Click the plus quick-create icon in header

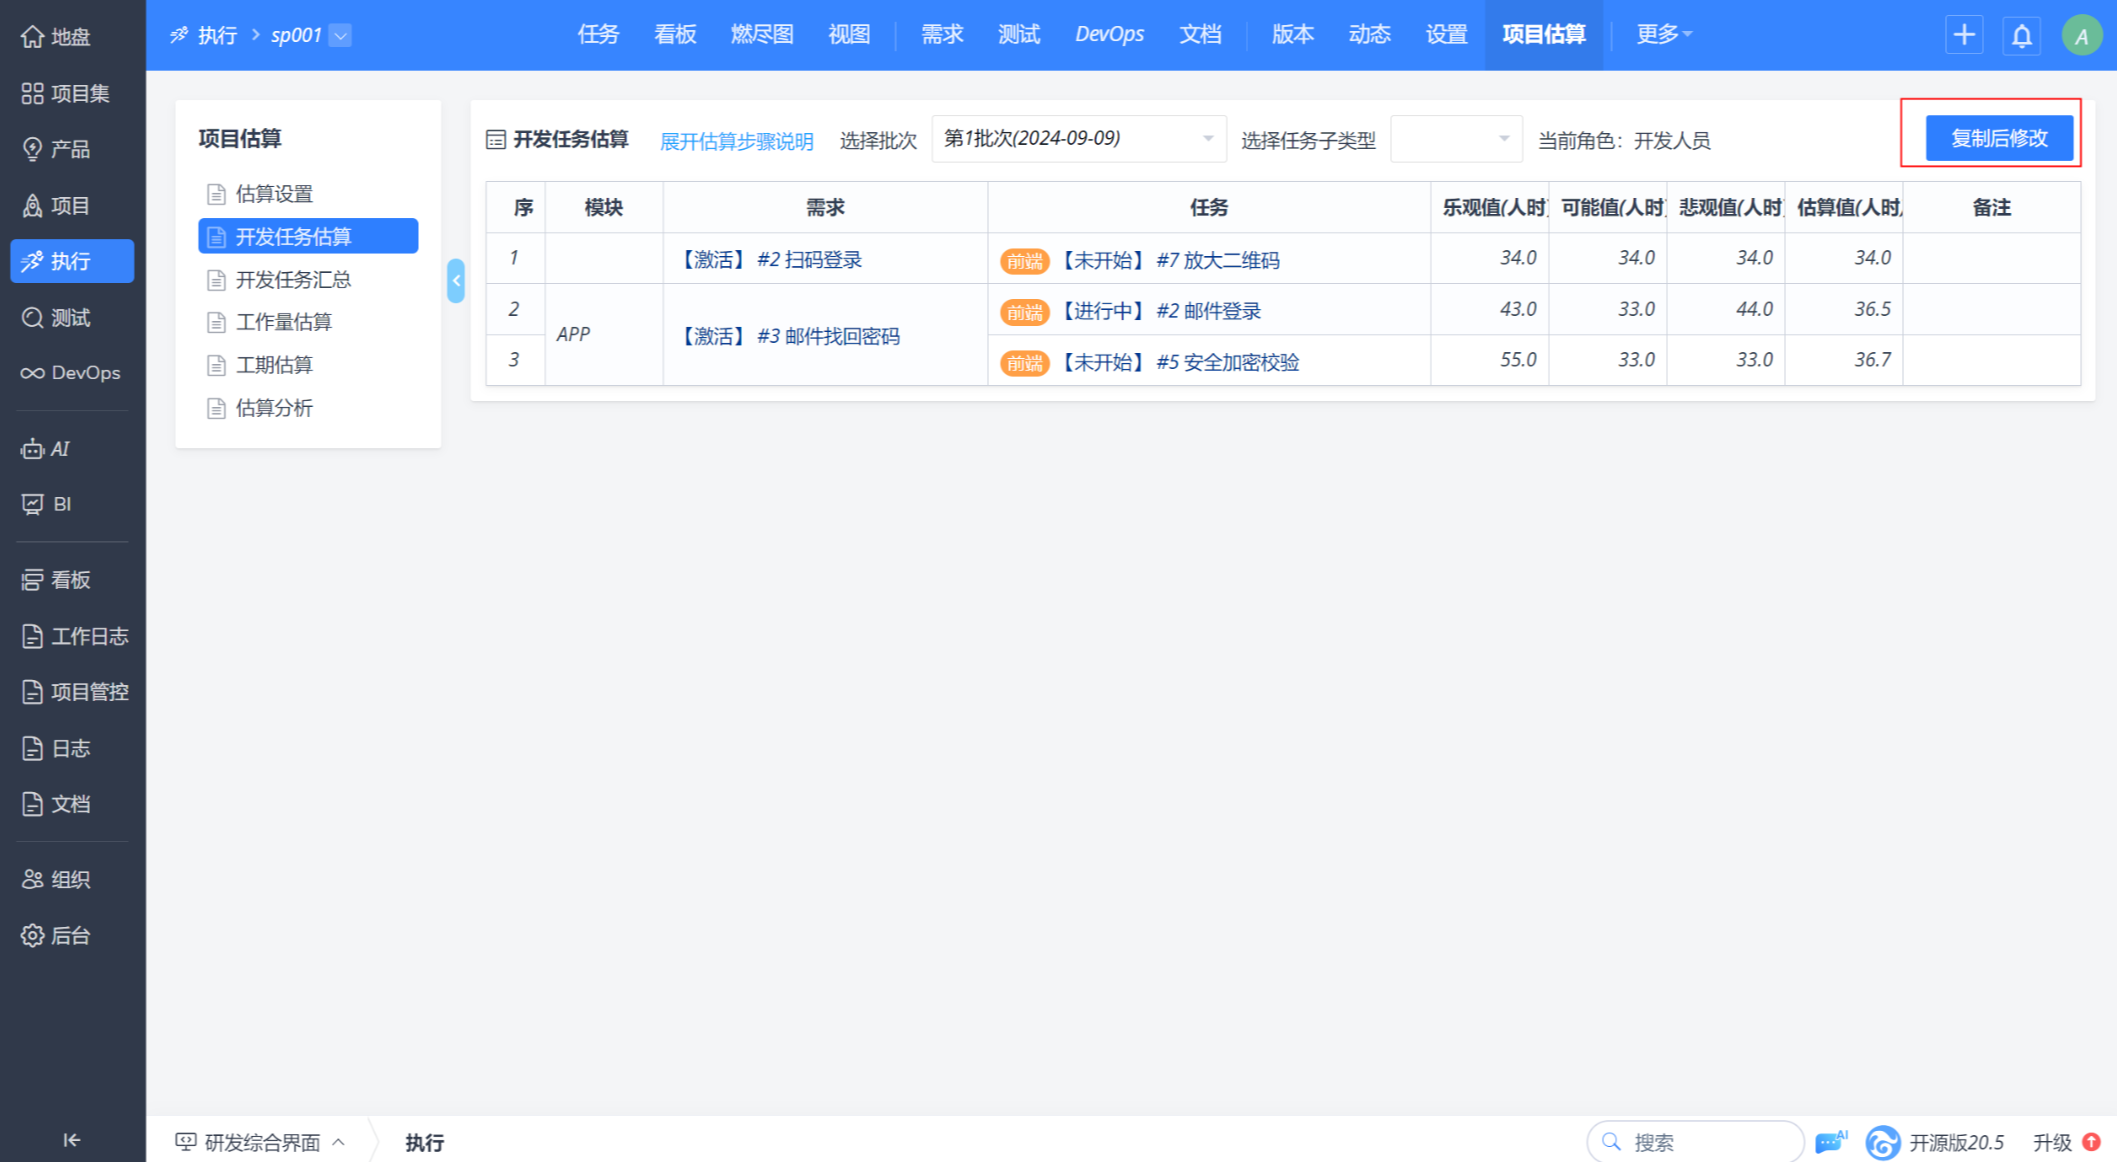click(1964, 35)
